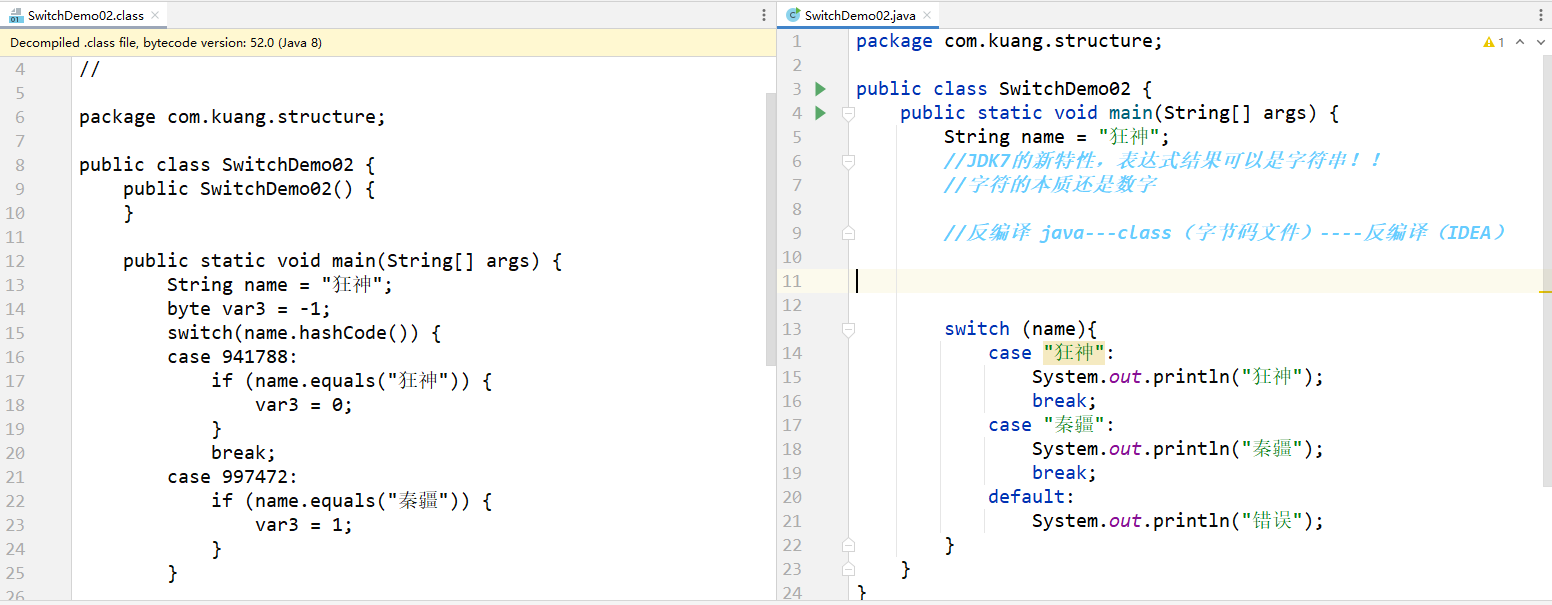Click the Java class icon on the SwitchDemo02.java tab

(793, 15)
